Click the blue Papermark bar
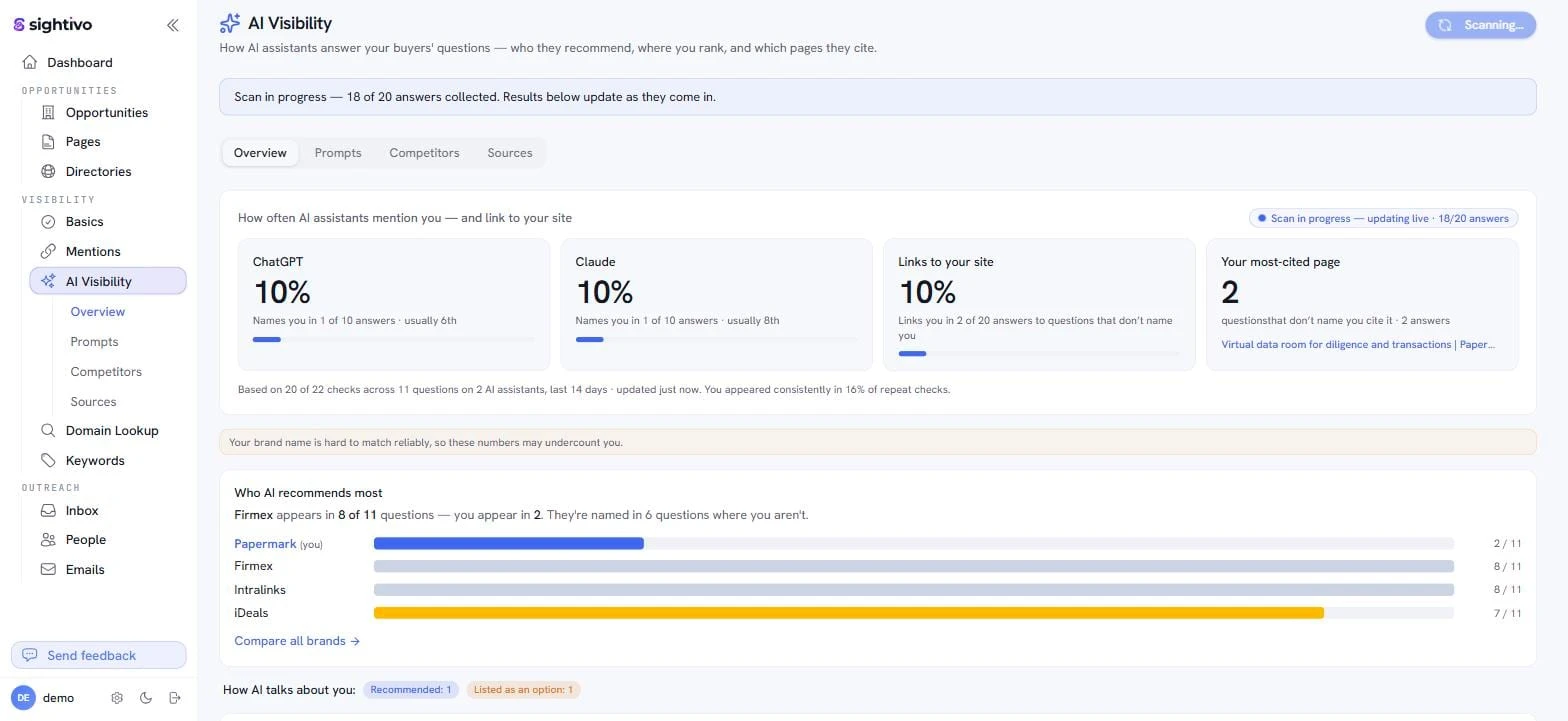1568x721 pixels. tap(509, 544)
